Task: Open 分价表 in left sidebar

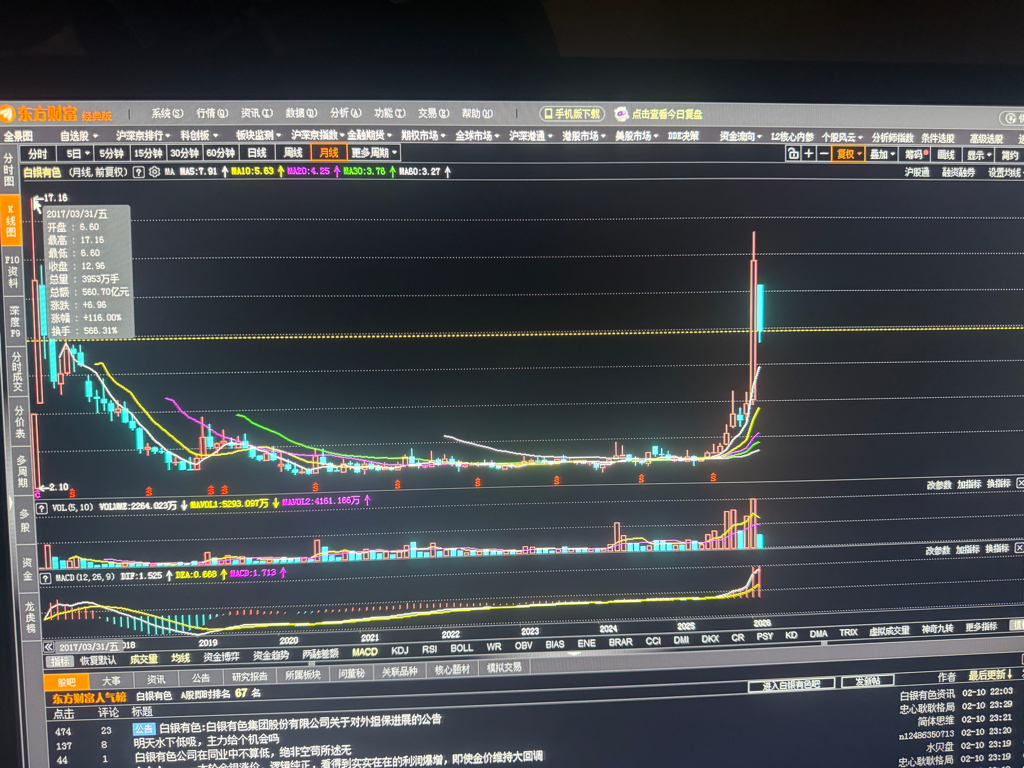Action: tap(20, 422)
